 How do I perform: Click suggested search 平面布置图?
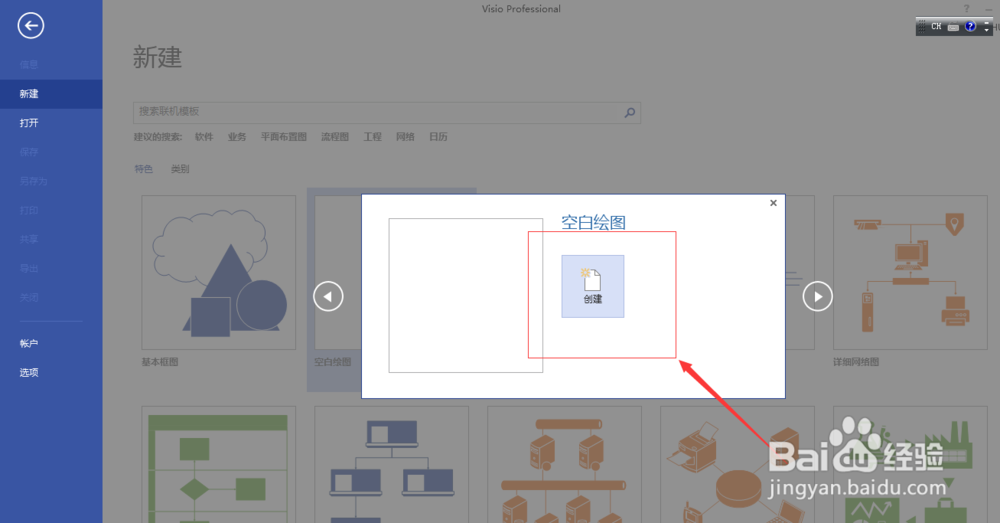(x=284, y=137)
